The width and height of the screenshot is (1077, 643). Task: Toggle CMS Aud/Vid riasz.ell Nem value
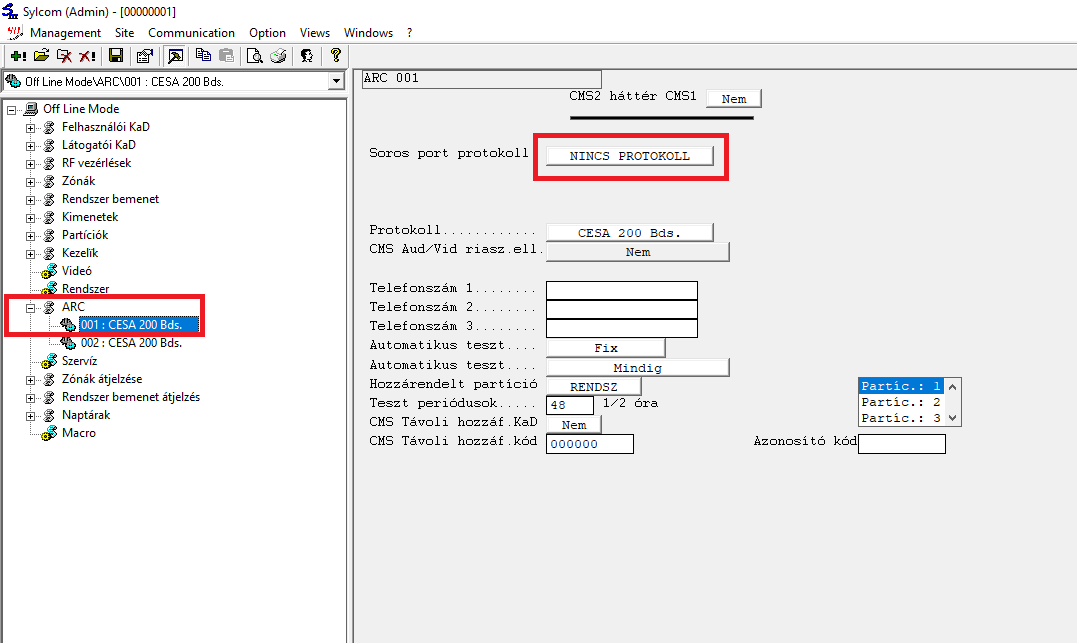[637, 252]
